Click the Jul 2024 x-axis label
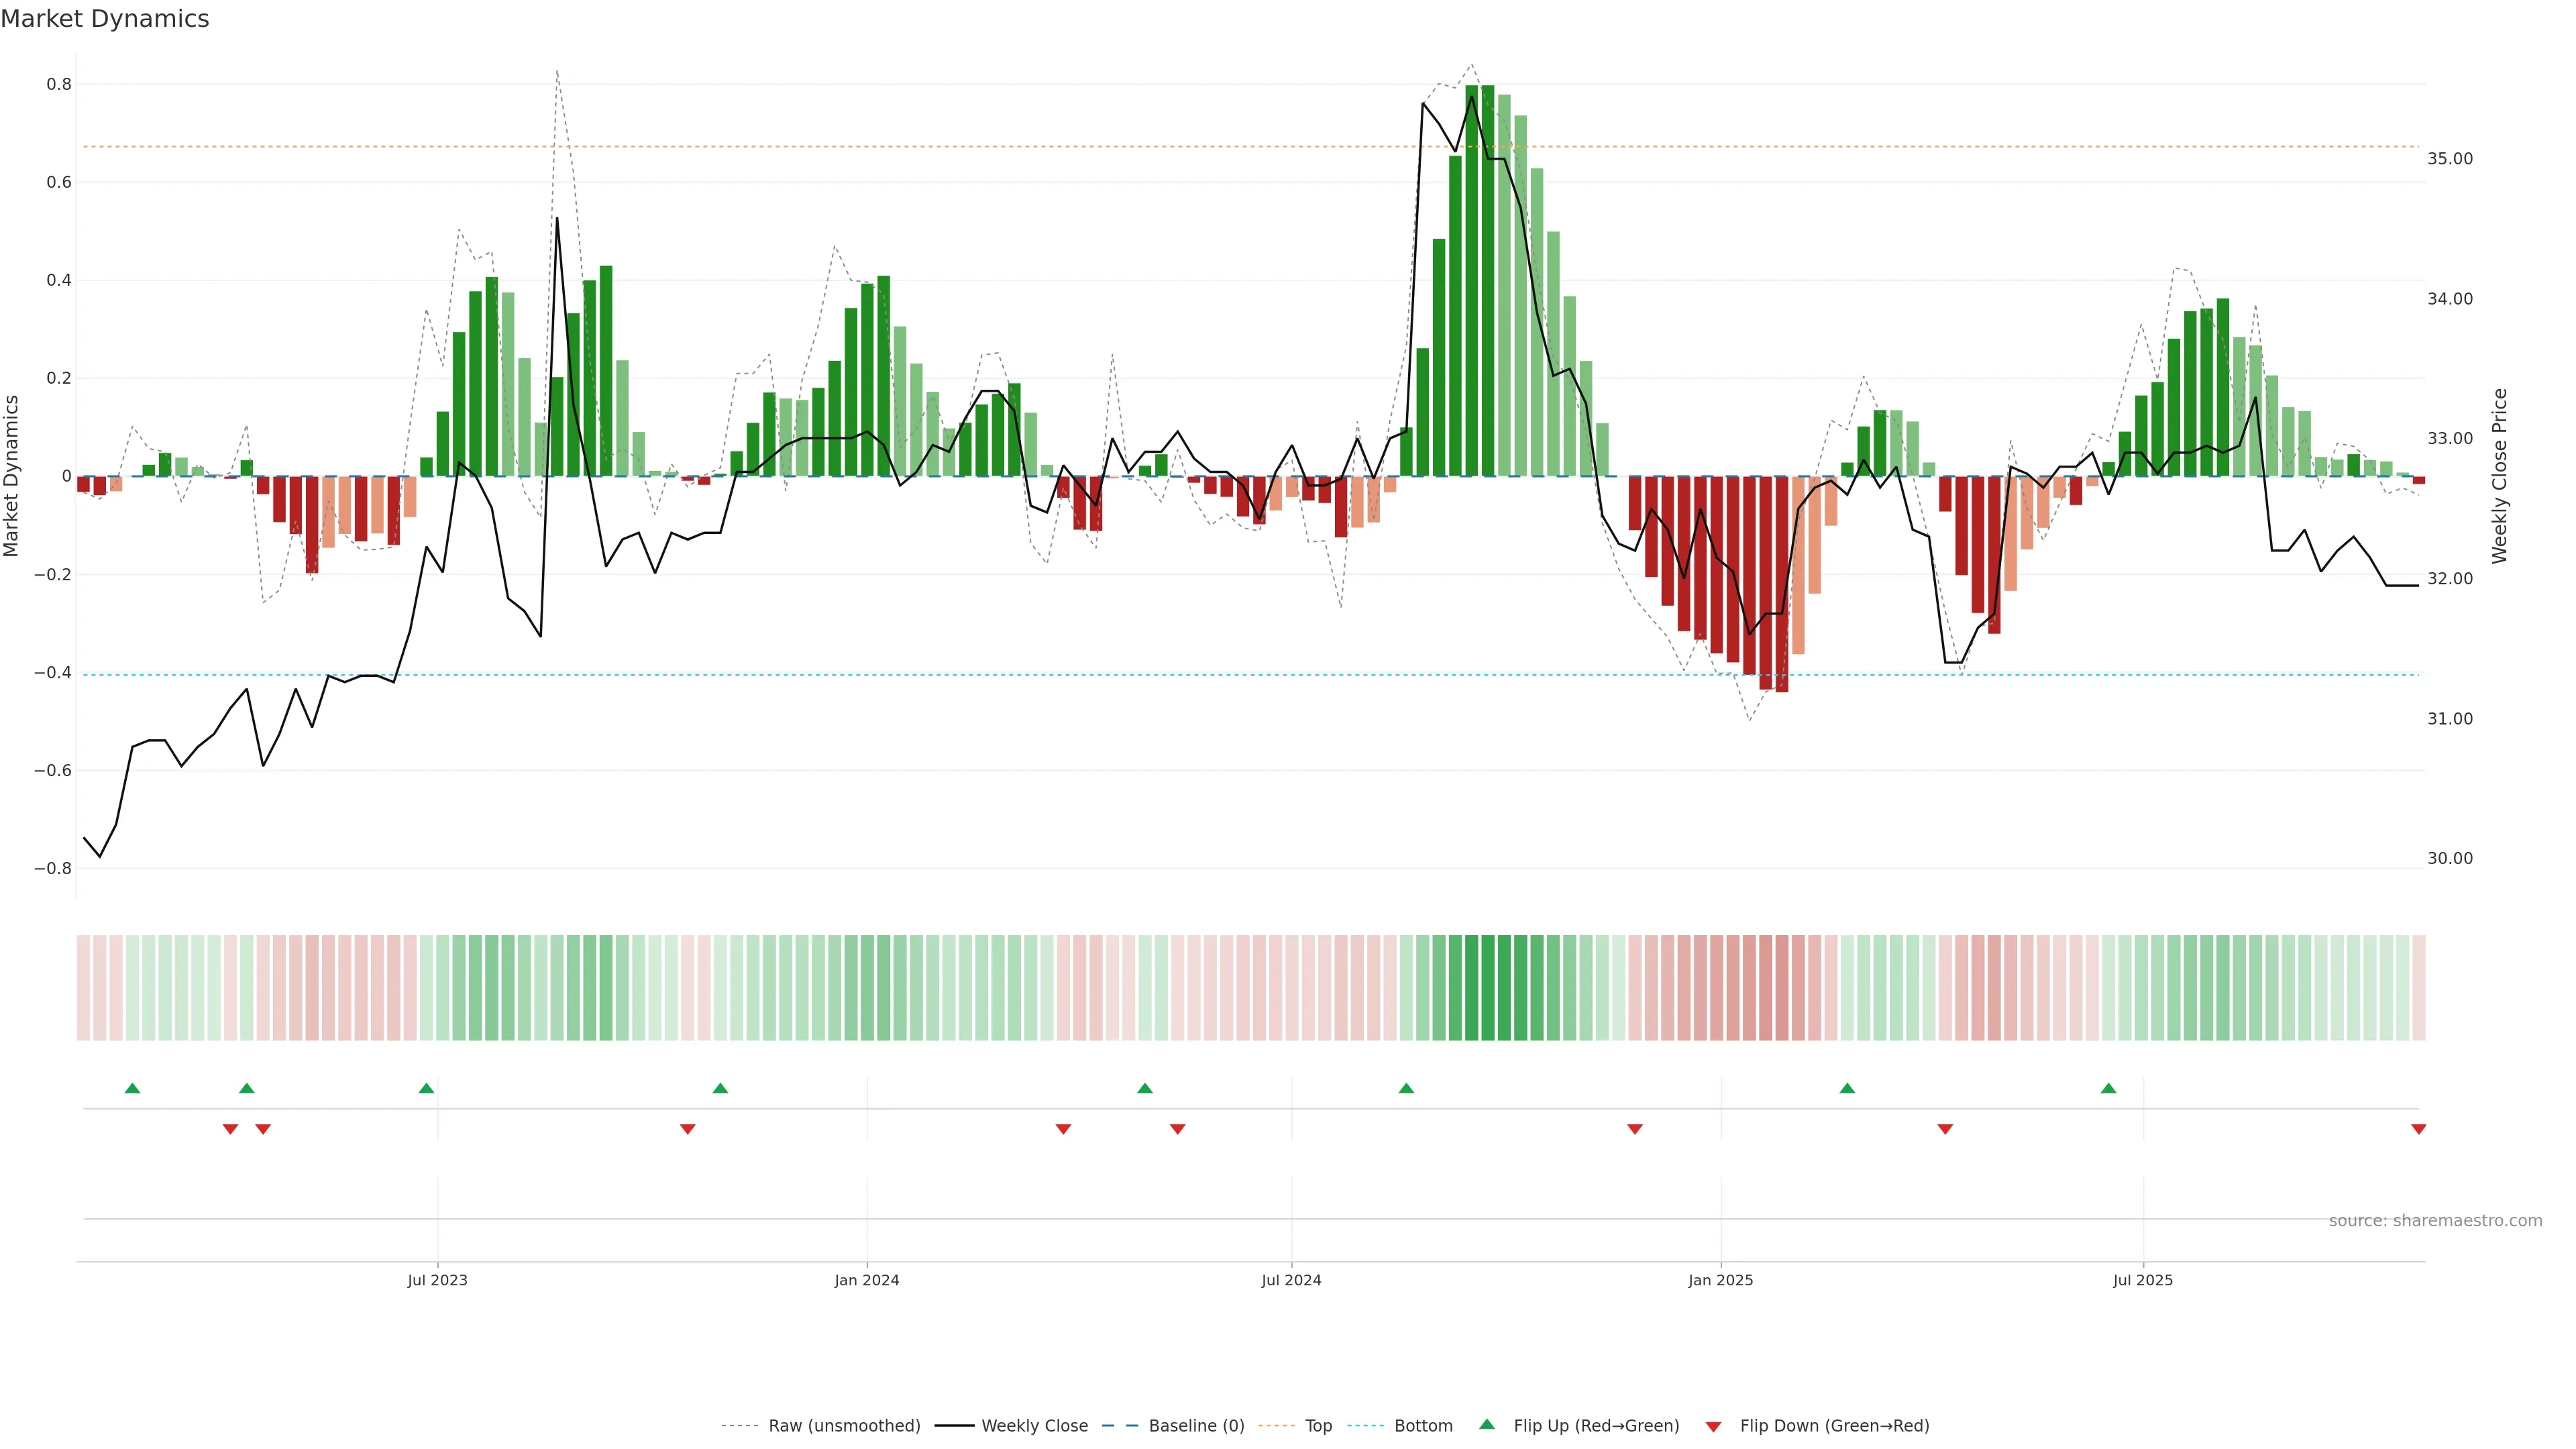This screenshot has height=1449, width=2576. tap(1291, 1280)
